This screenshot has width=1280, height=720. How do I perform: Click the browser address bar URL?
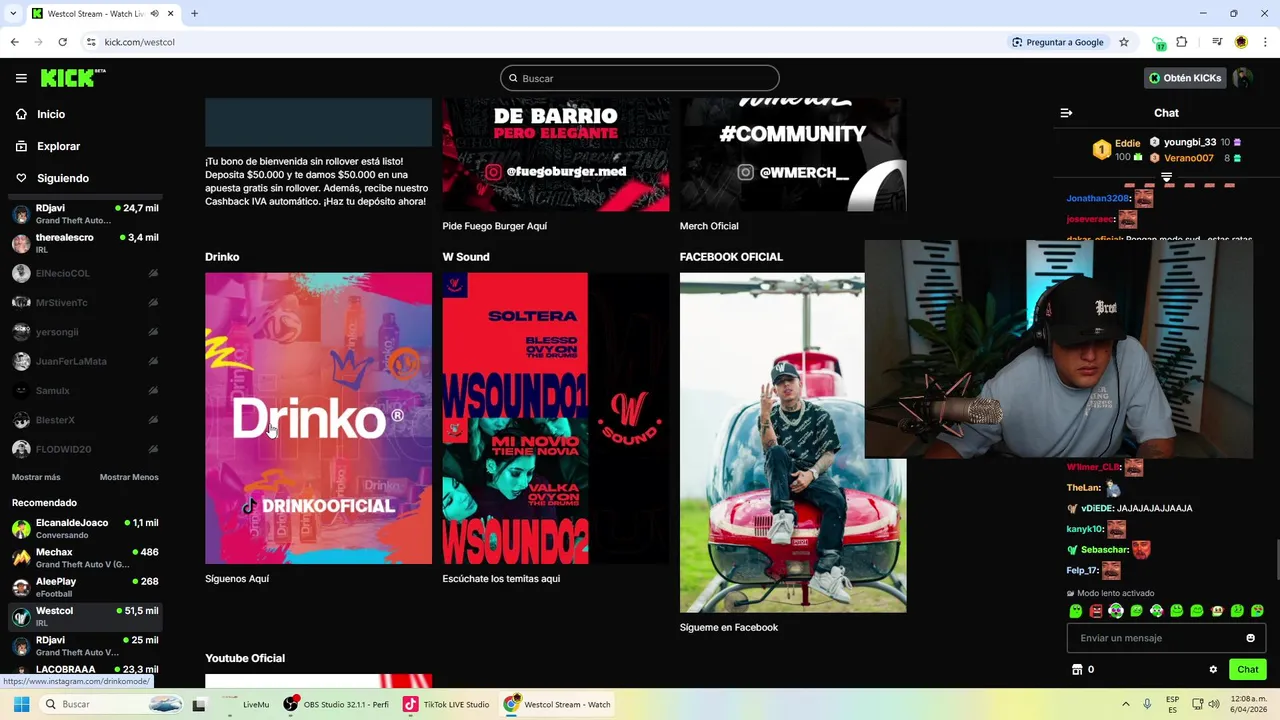point(140,42)
